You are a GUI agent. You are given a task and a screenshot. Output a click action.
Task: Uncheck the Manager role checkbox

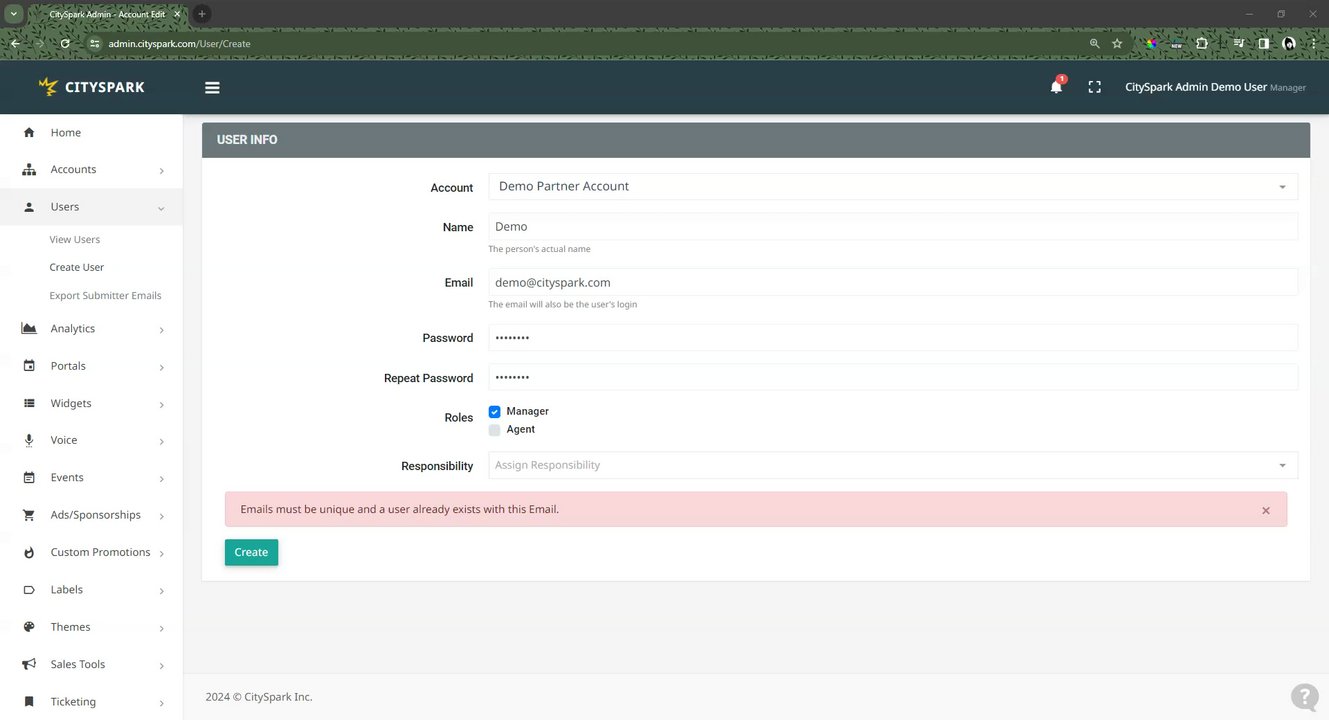coord(494,411)
